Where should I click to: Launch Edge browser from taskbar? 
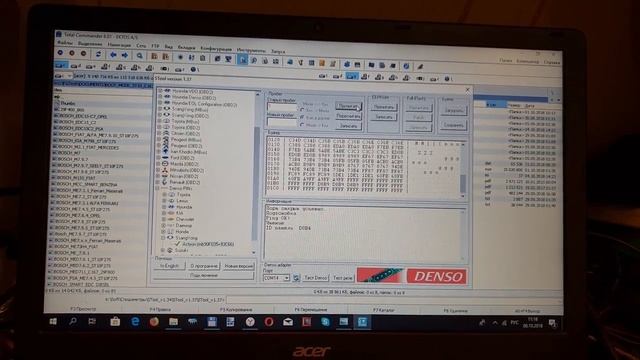tap(135, 322)
